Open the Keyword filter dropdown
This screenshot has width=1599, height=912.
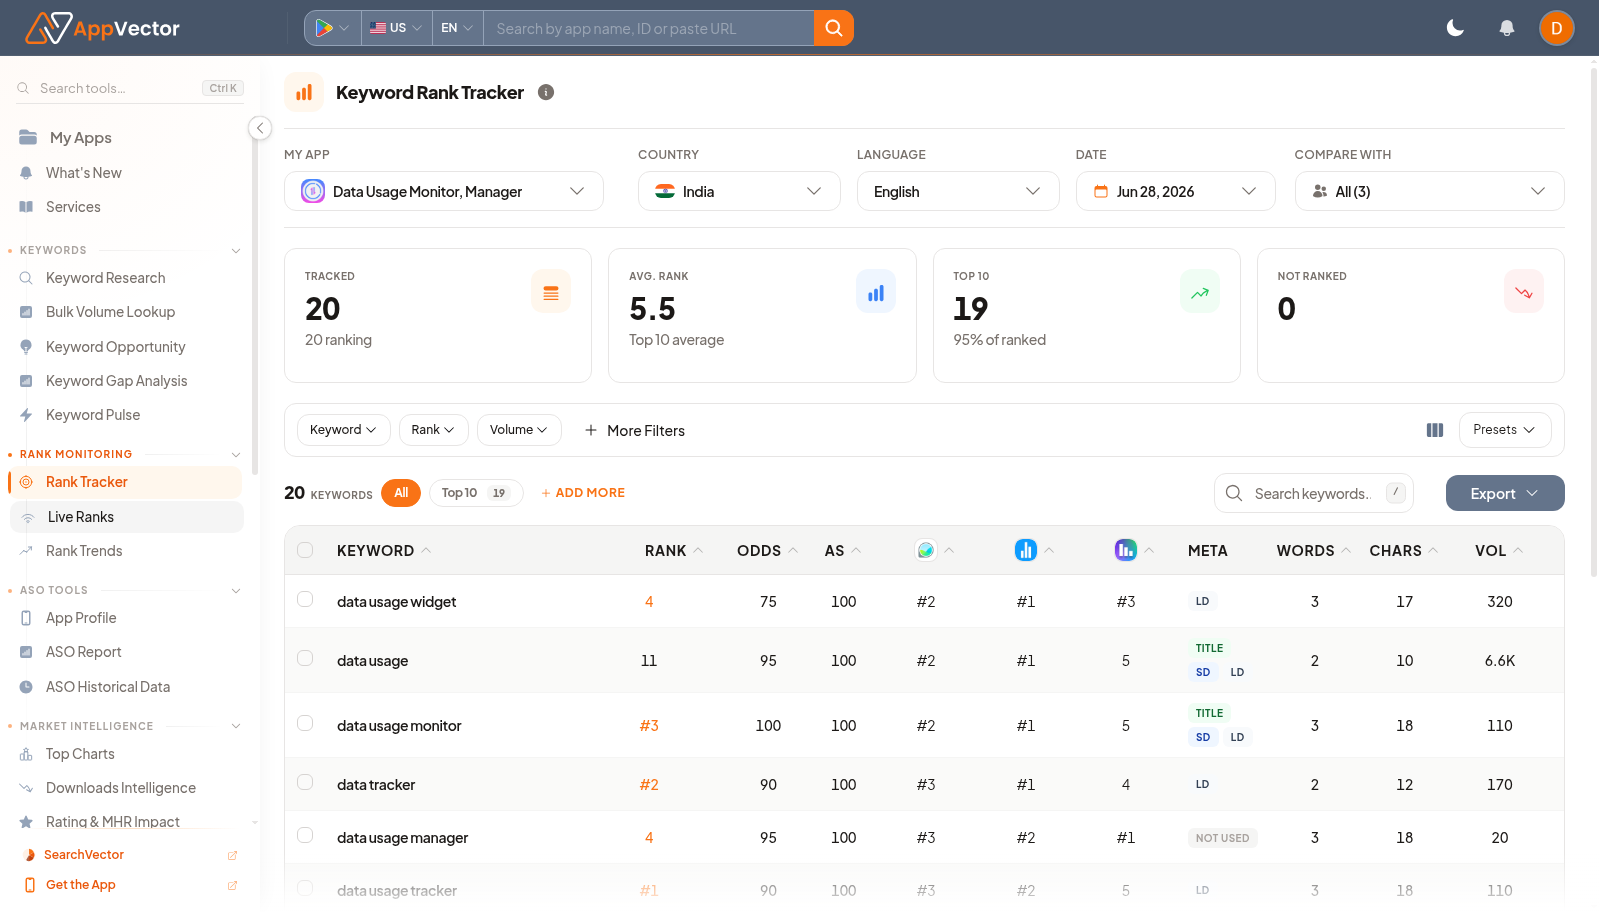click(x=343, y=430)
